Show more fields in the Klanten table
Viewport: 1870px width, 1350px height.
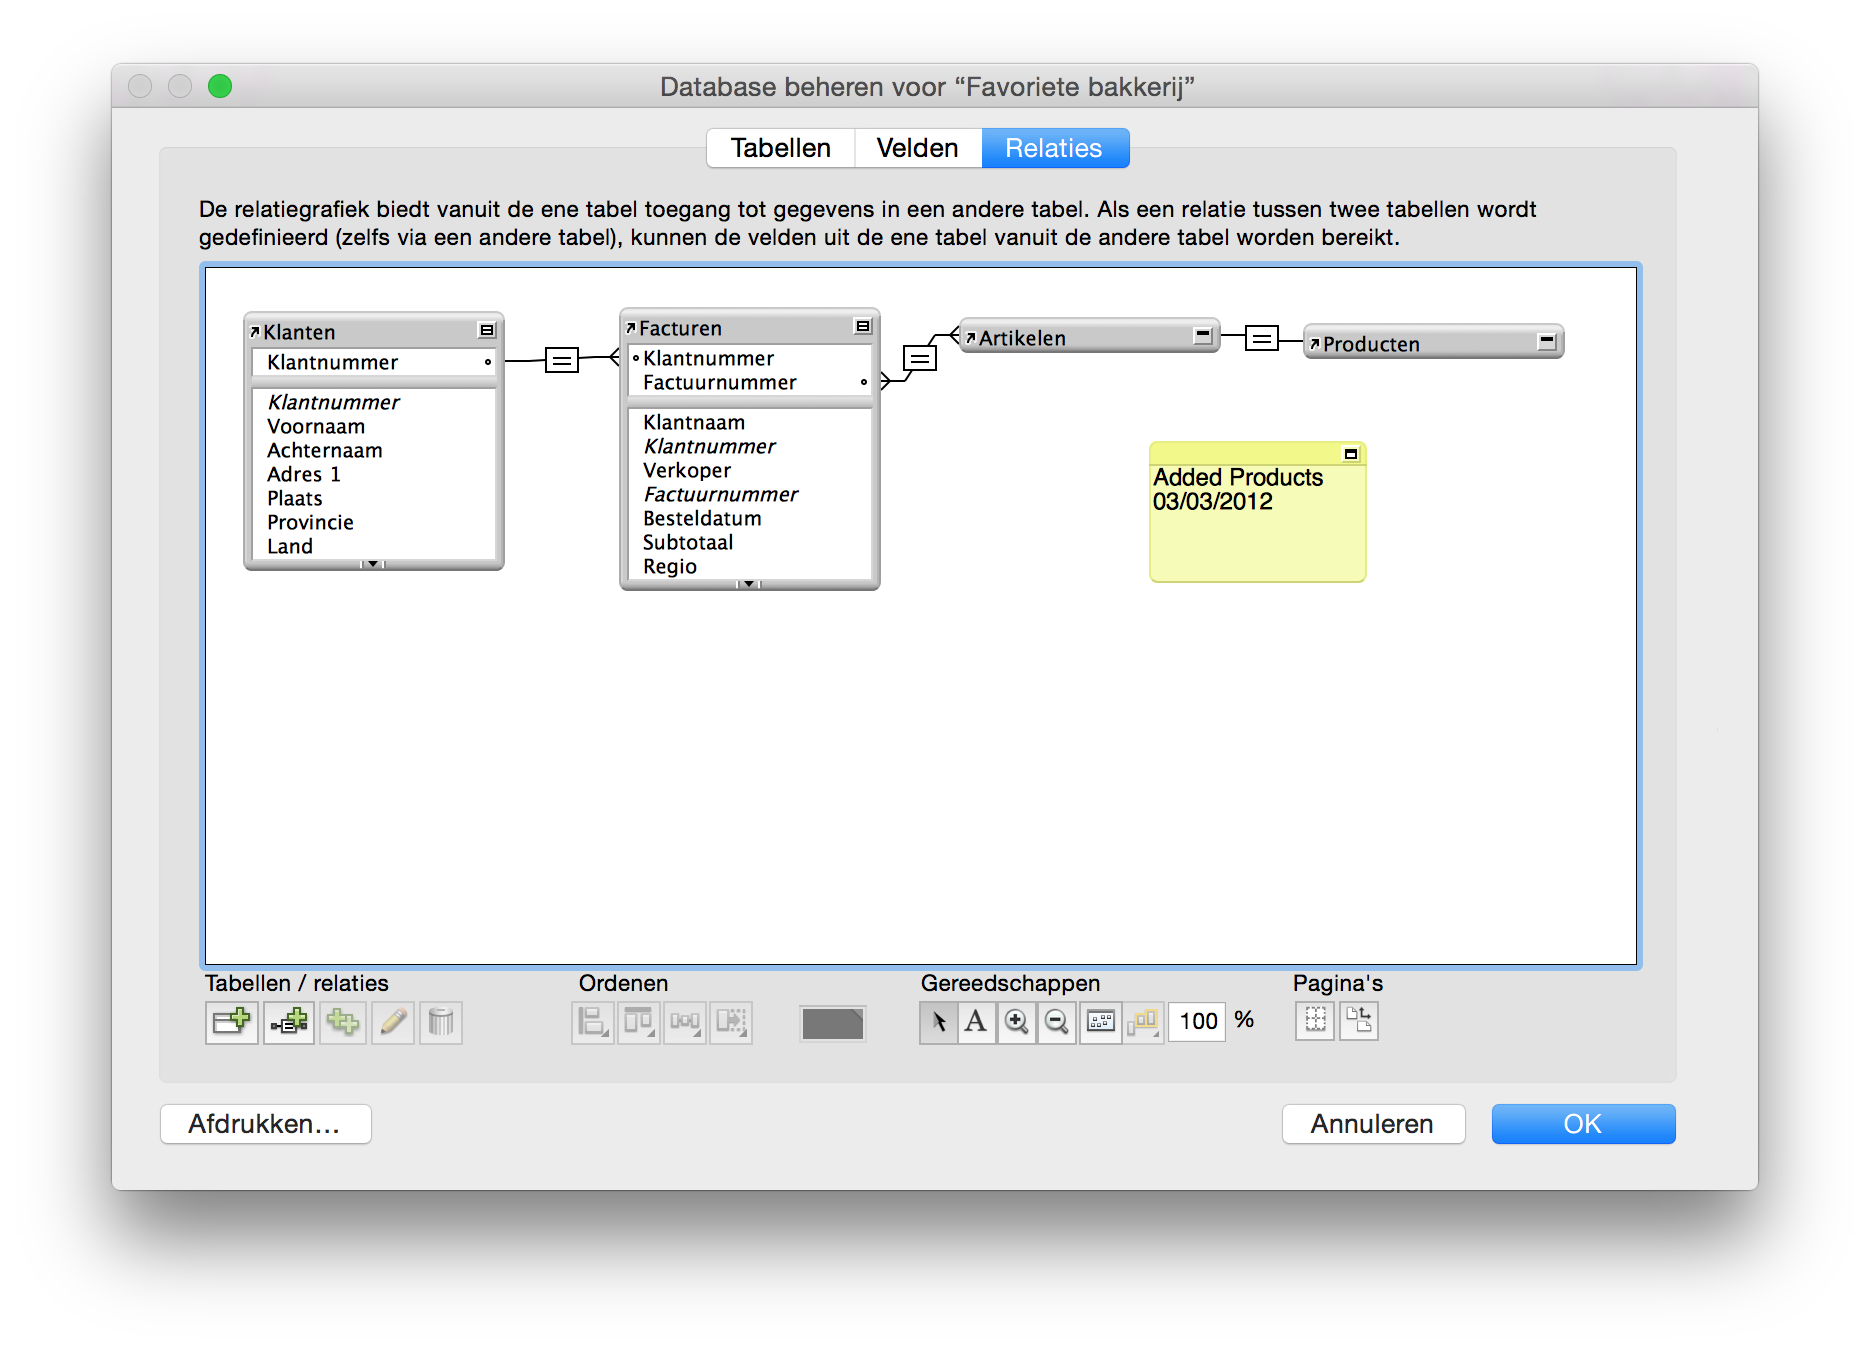click(373, 564)
